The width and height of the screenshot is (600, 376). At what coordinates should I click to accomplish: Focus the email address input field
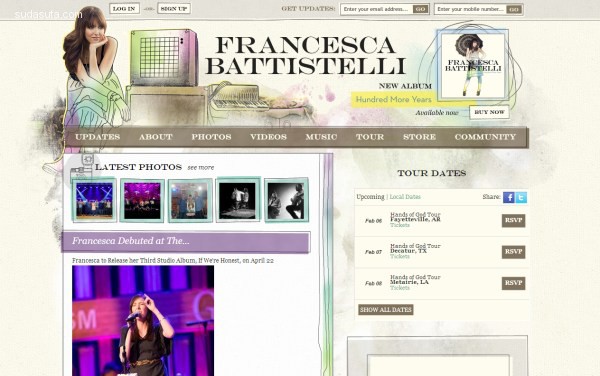[x=377, y=9]
